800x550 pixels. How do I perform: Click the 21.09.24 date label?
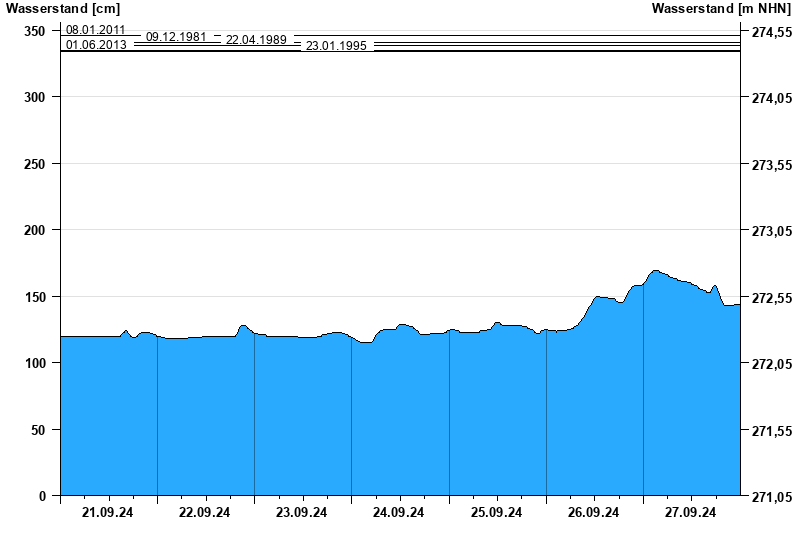pos(108,513)
